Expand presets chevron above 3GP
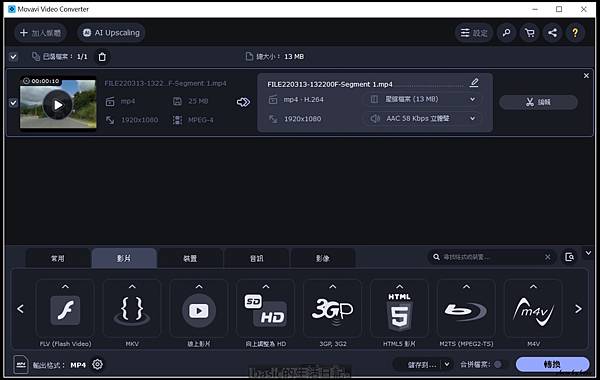The width and height of the screenshot is (600, 380). point(333,286)
